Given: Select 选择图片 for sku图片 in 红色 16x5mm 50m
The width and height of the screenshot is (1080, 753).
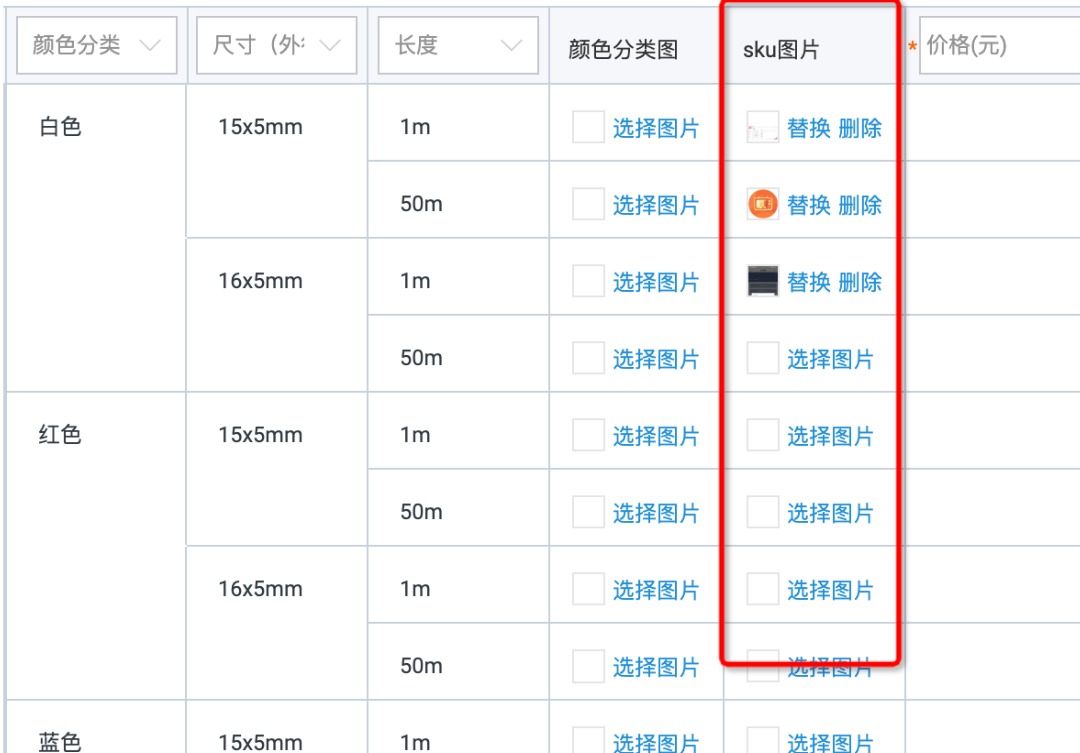Looking at the screenshot, I should 833,665.
